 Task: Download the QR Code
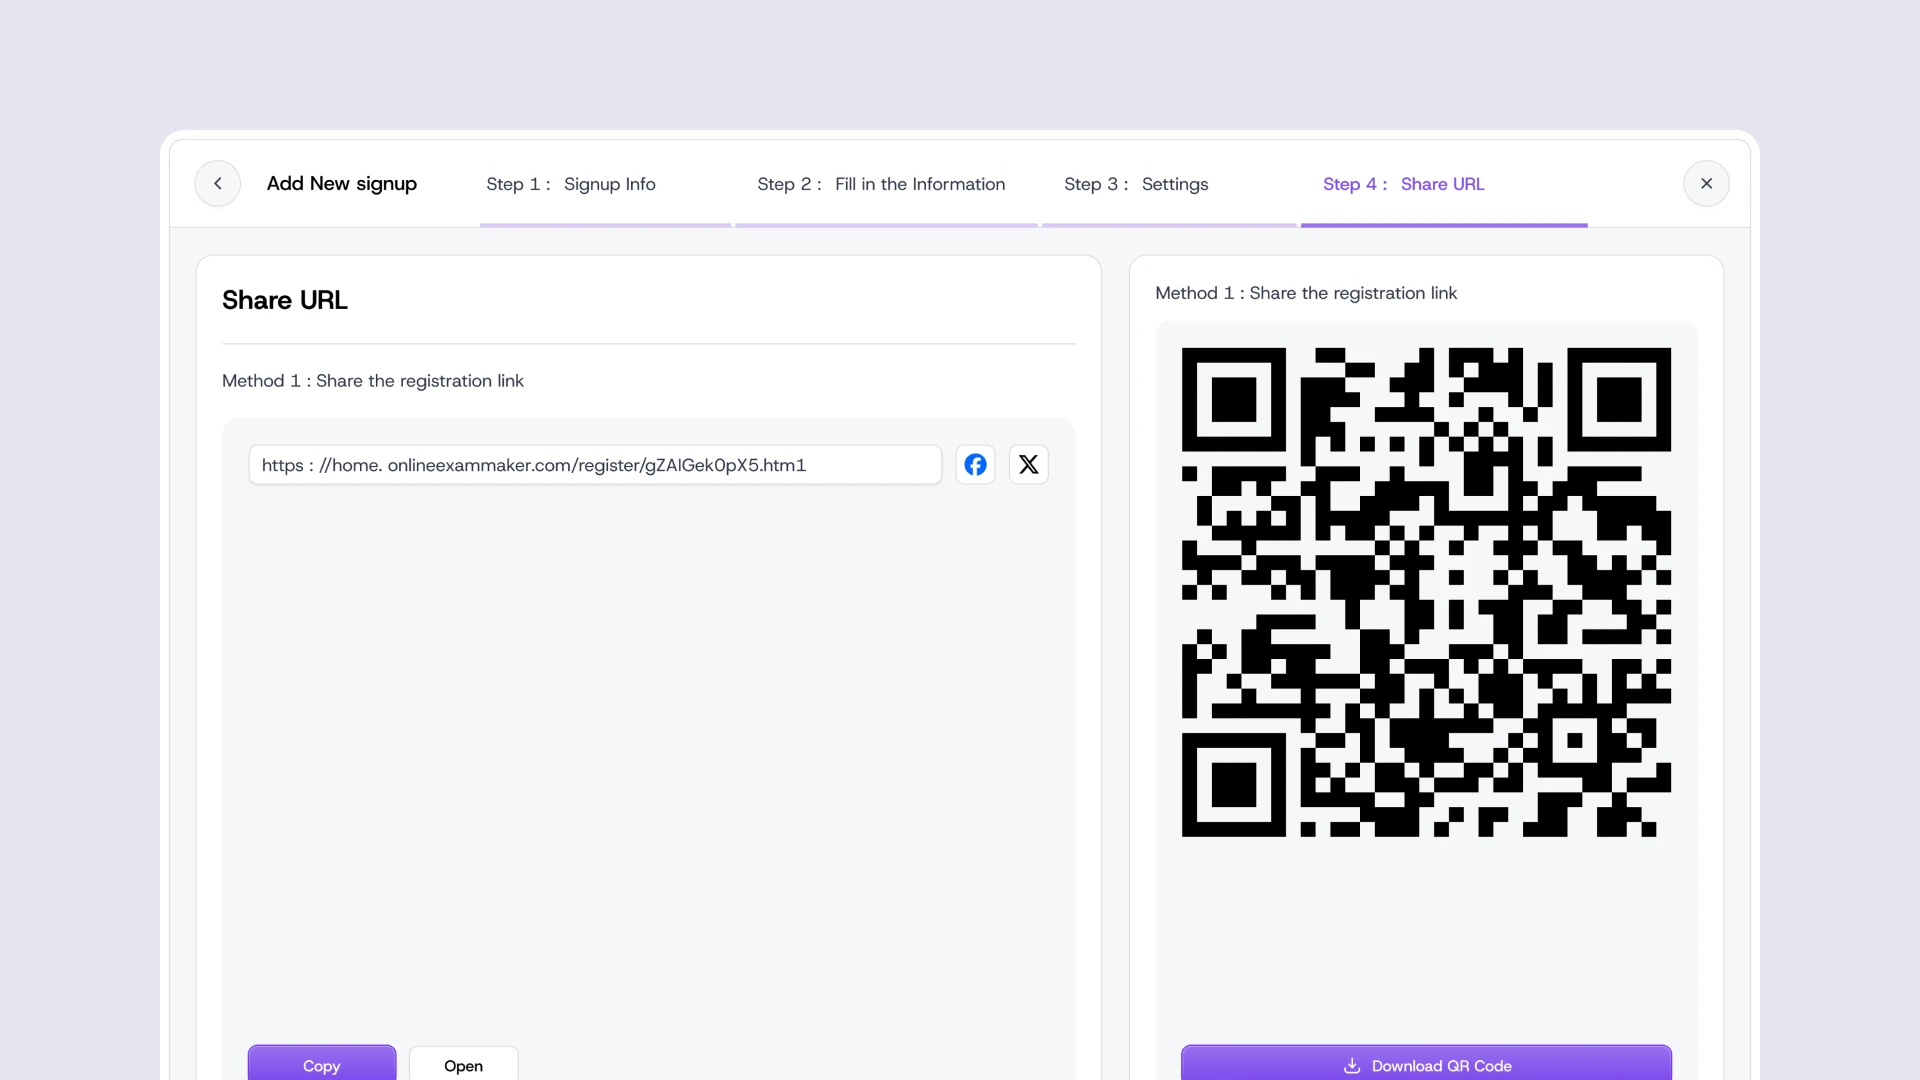point(1426,1064)
